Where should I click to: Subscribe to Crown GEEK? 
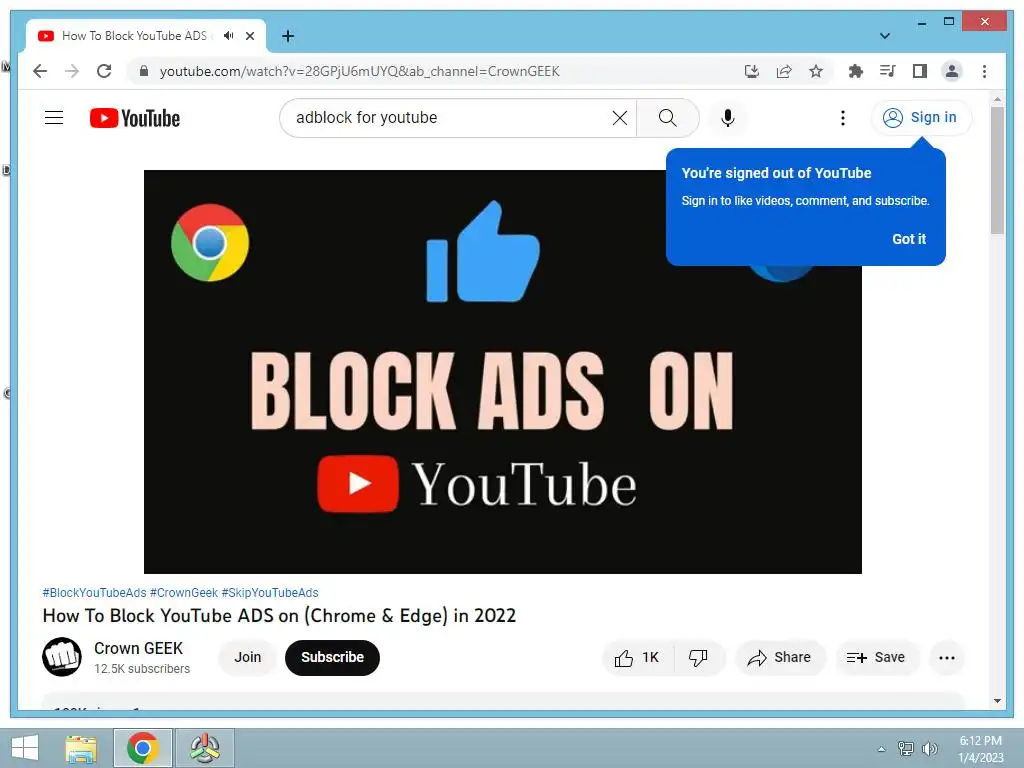click(332, 657)
